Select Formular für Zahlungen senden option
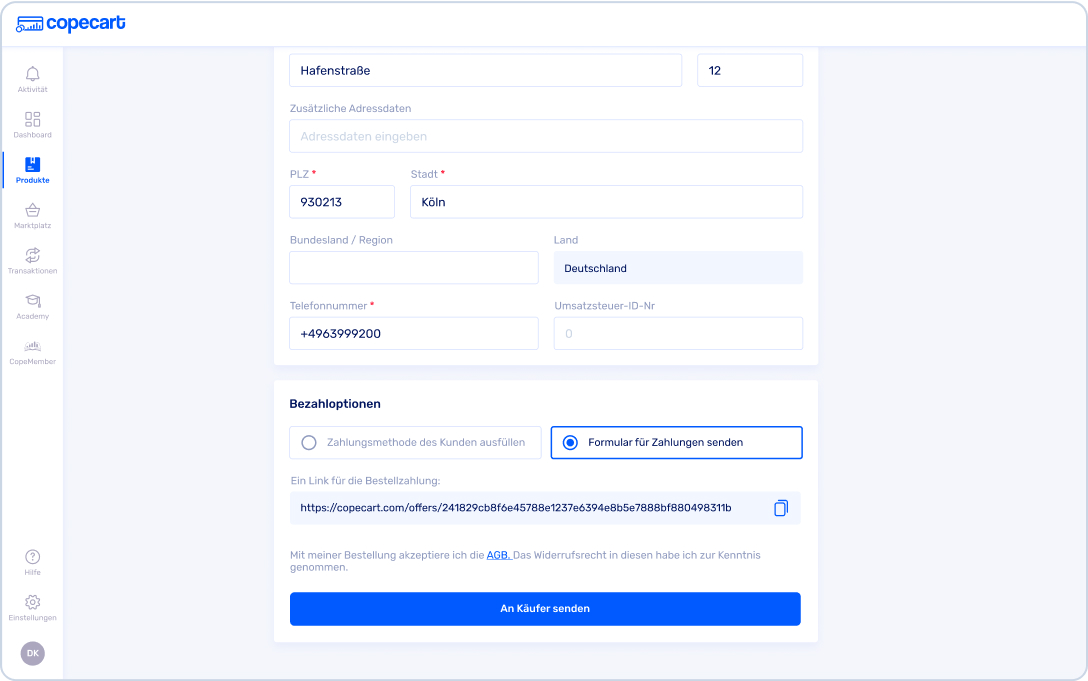The width and height of the screenshot is (1088, 681). click(x=677, y=442)
